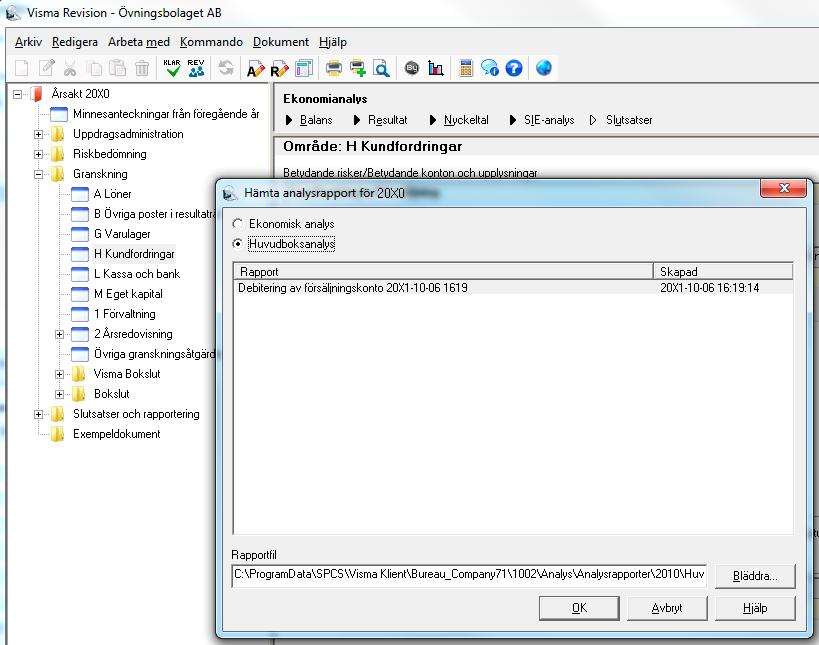Screen dimensions: 819x645
Task: Click the Exempeldokument folder icon
Action: 57,434
